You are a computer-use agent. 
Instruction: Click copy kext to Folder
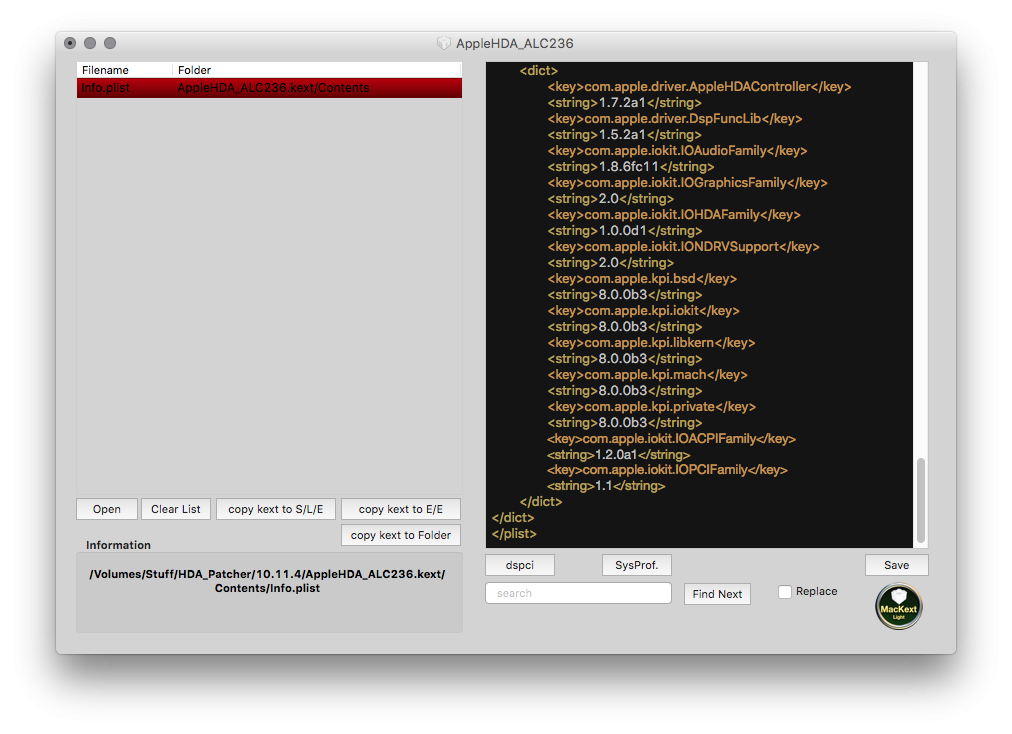tap(400, 535)
